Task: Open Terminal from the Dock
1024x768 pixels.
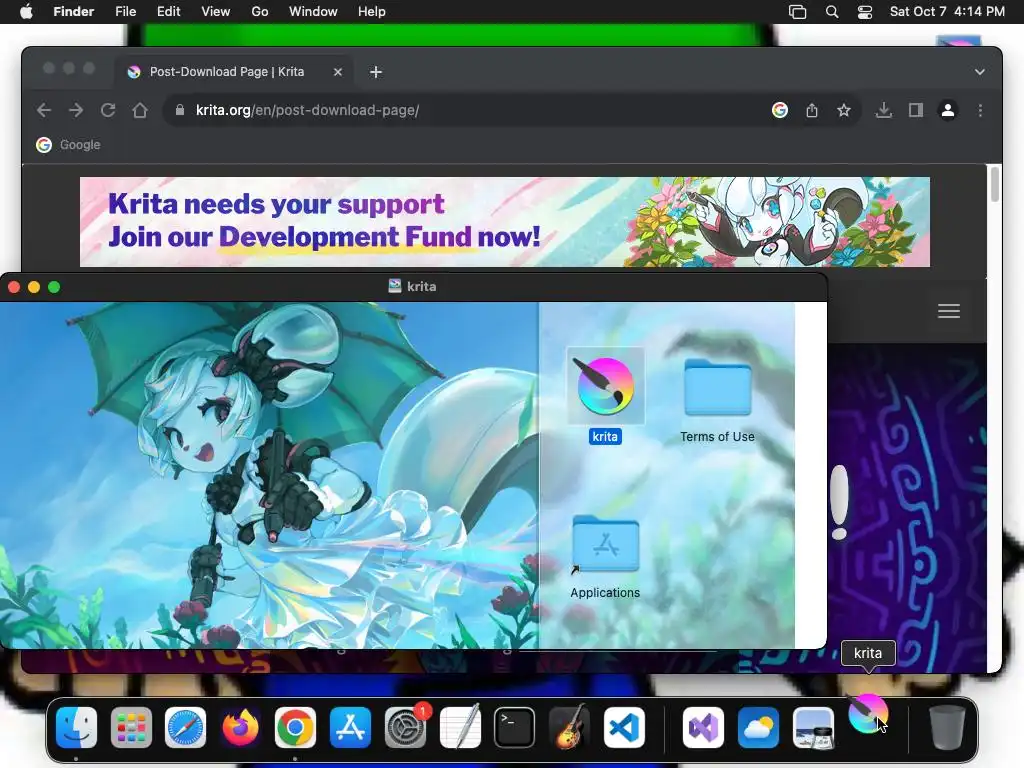Action: point(515,727)
